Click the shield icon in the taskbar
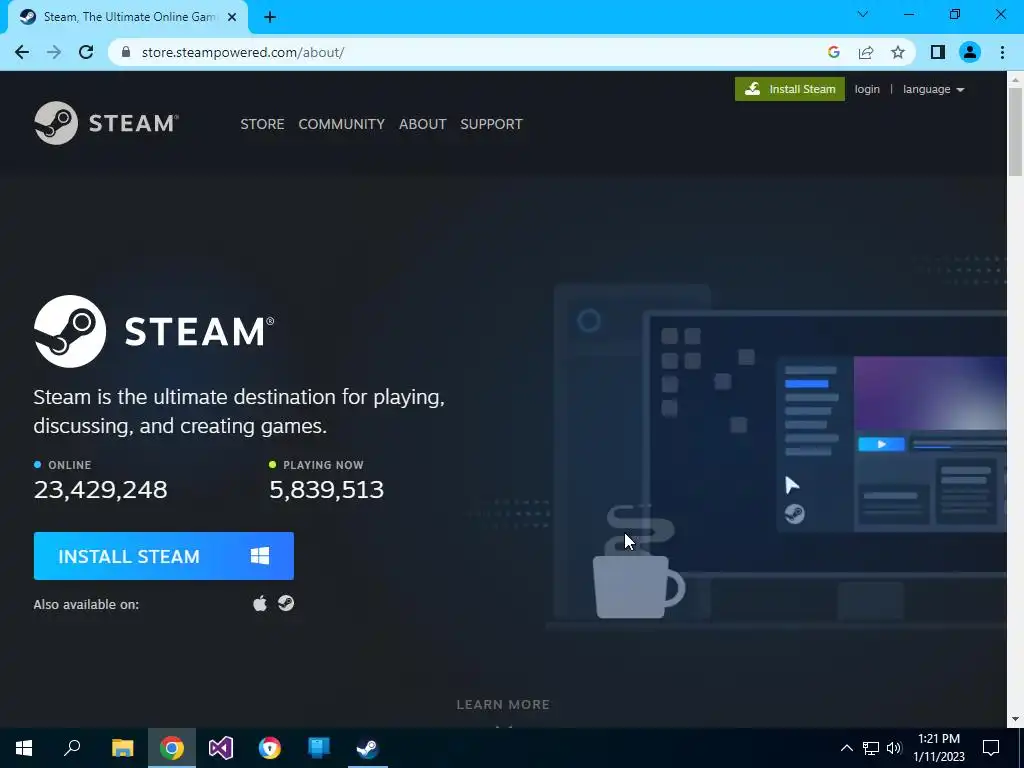 pyautogui.click(x=270, y=748)
